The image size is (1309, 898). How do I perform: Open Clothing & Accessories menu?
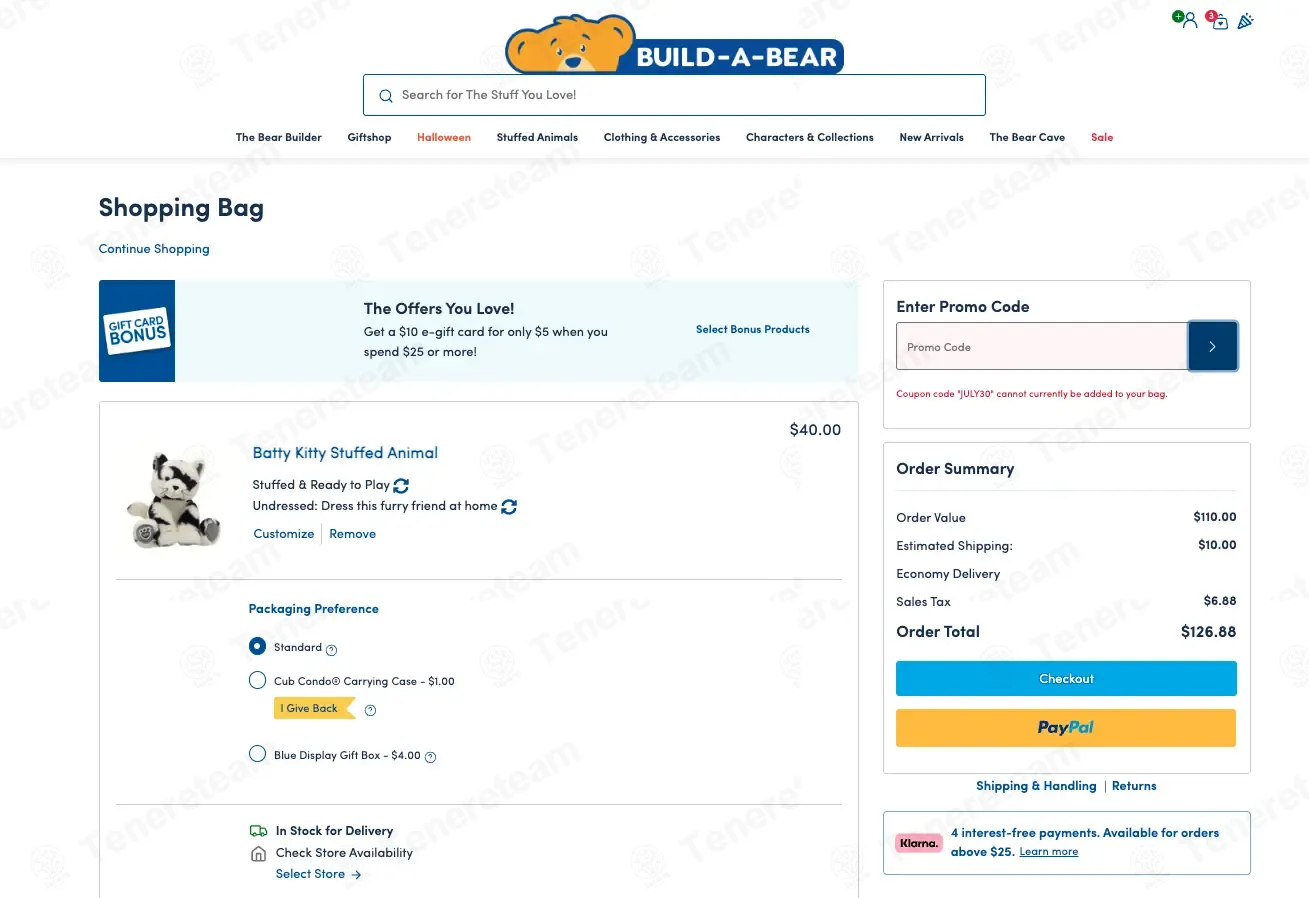[x=662, y=137]
